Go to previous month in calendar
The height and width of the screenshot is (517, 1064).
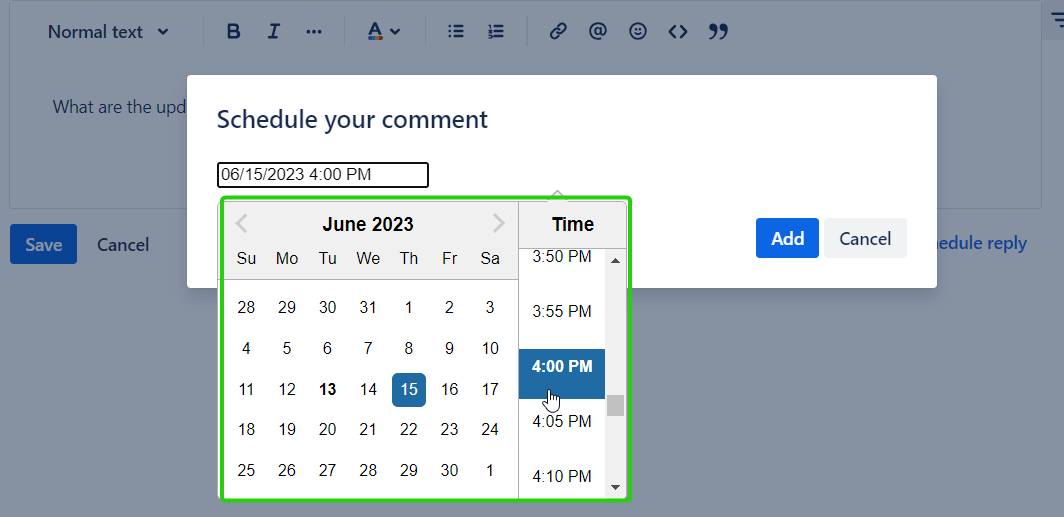[x=241, y=224]
